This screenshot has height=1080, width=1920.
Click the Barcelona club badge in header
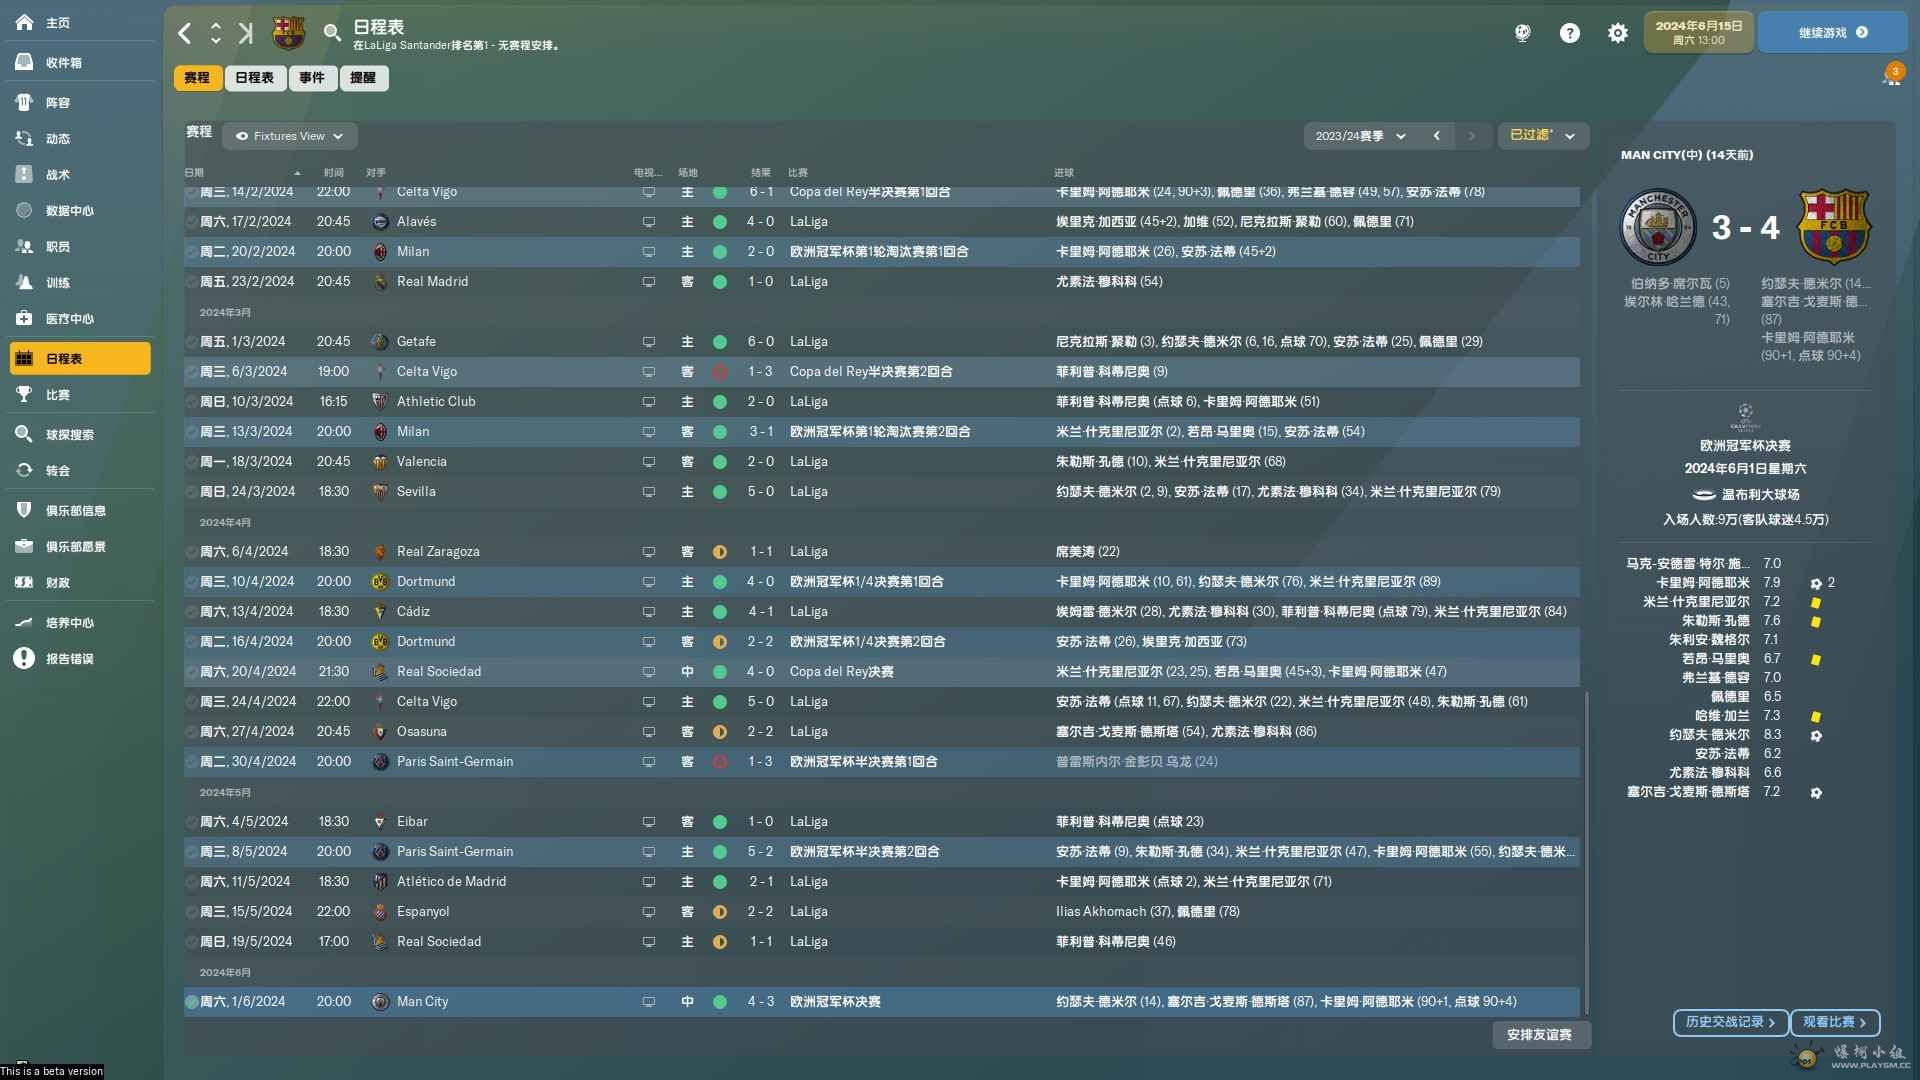[289, 33]
